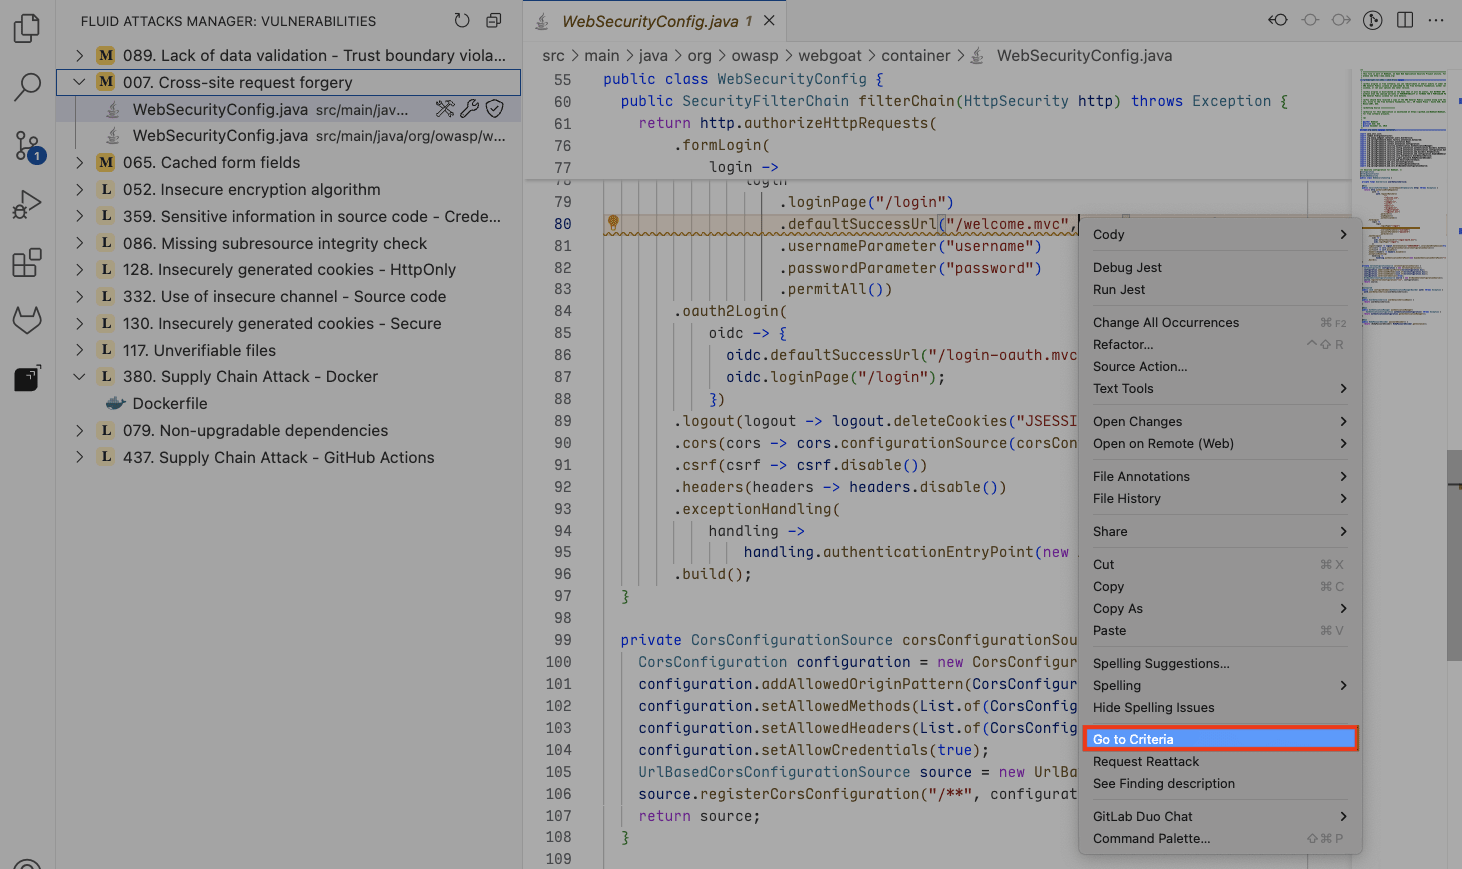Click the M severity badge of 089 vulnerability
This screenshot has width=1462, height=869.
pos(106,55)
